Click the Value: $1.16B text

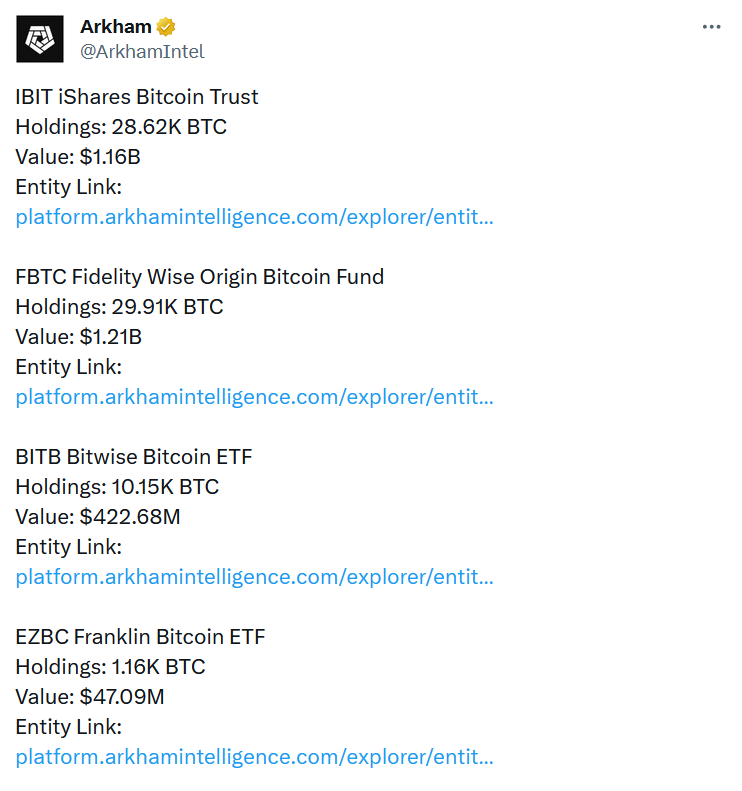point(78,157)
